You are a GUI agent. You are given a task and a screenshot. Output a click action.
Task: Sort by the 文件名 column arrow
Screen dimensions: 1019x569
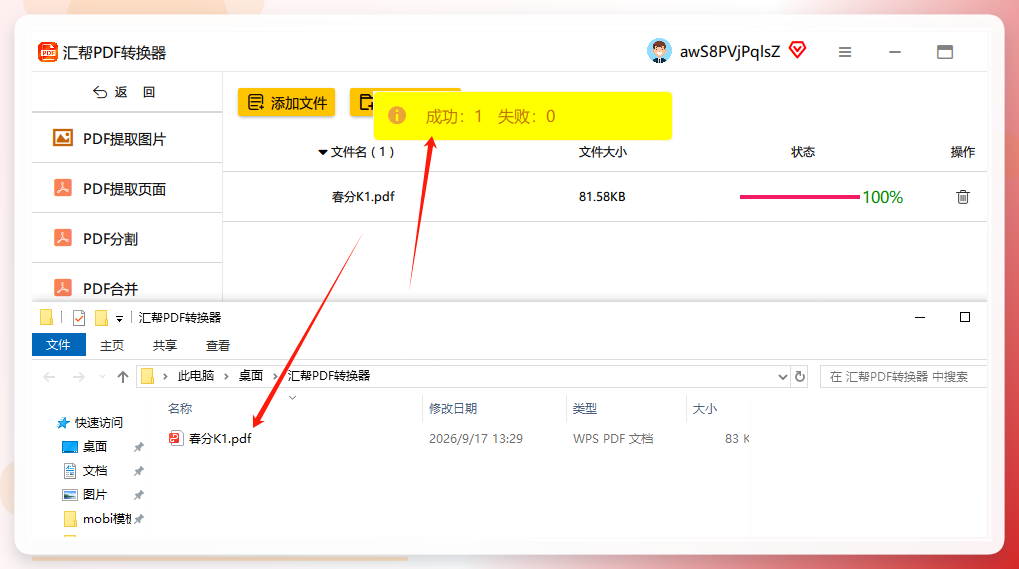coord(322,153)
